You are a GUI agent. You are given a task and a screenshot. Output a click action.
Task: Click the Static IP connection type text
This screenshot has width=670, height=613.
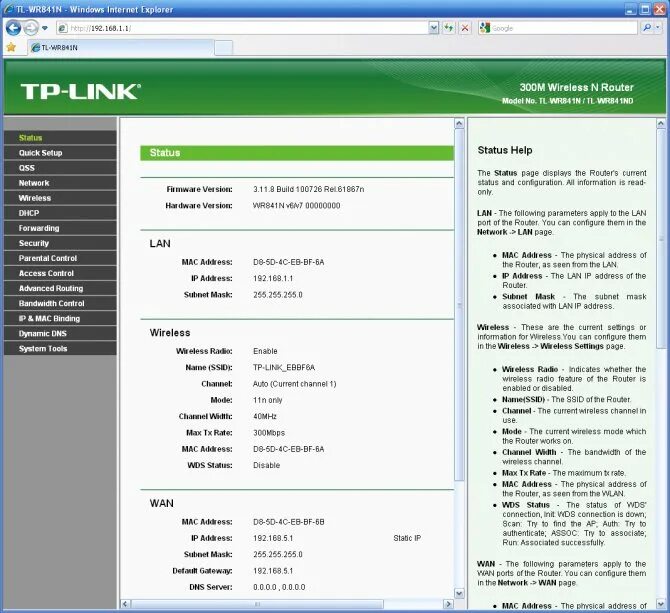point(407,538)
